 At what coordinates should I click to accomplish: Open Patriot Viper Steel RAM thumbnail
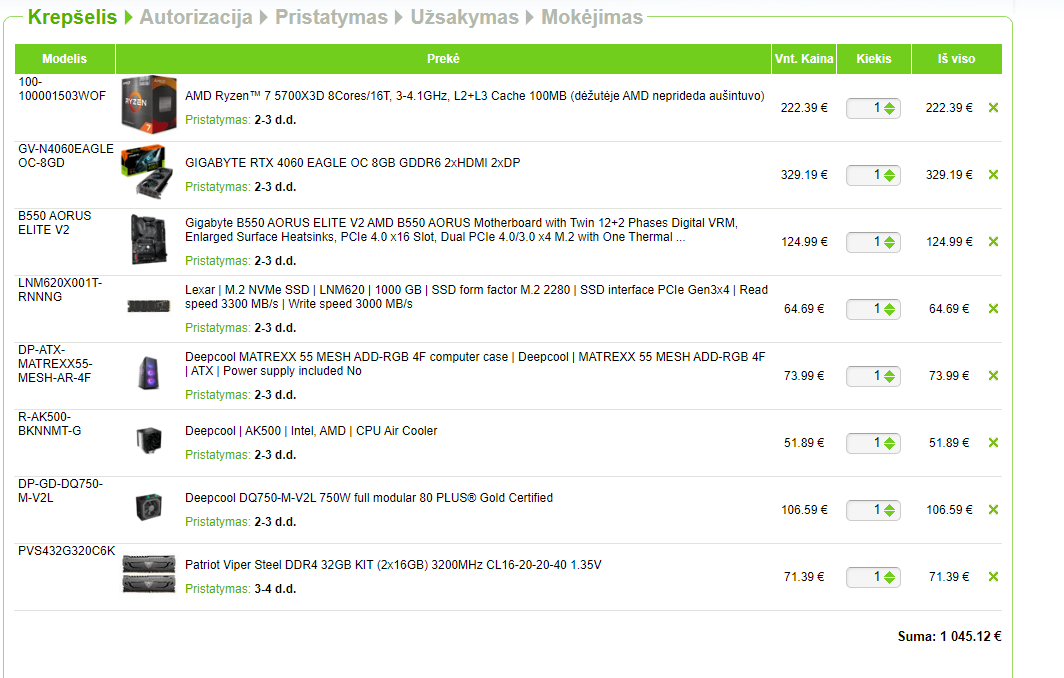pos(149,574)
